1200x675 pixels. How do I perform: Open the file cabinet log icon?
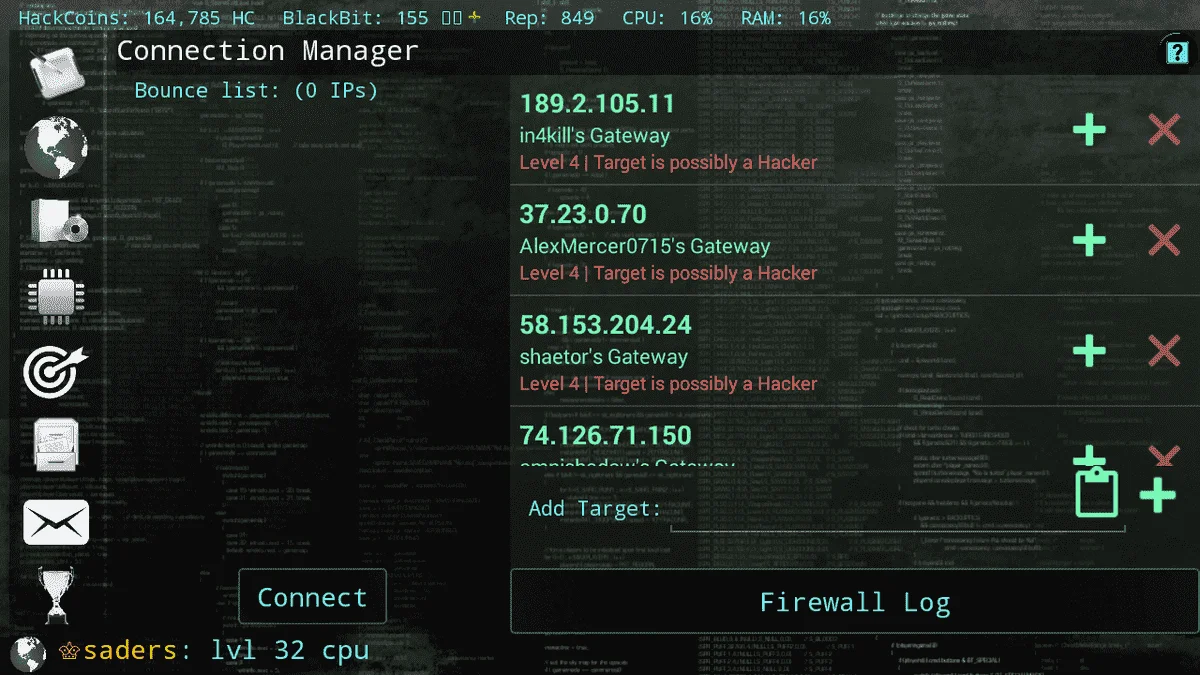(56, 445)
